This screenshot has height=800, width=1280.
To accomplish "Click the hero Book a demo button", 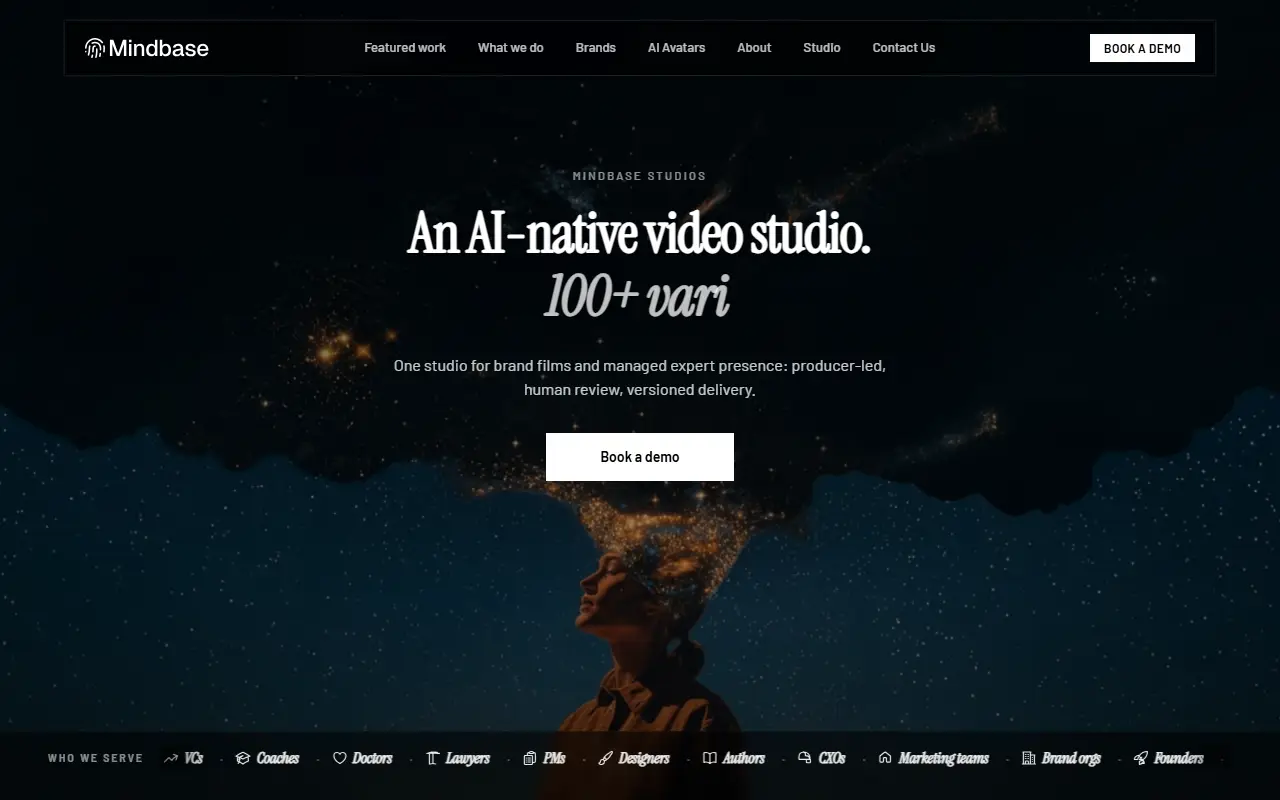I will pyautogui.click(x=640, y=457).
